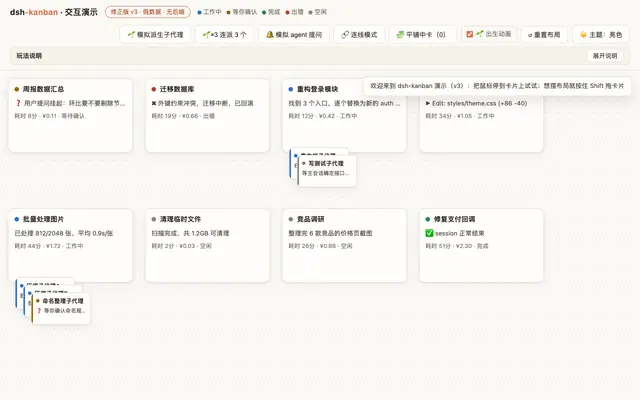Click the blue status dot on 重构登录模块

pyautogui.click(x=291, y=89)
